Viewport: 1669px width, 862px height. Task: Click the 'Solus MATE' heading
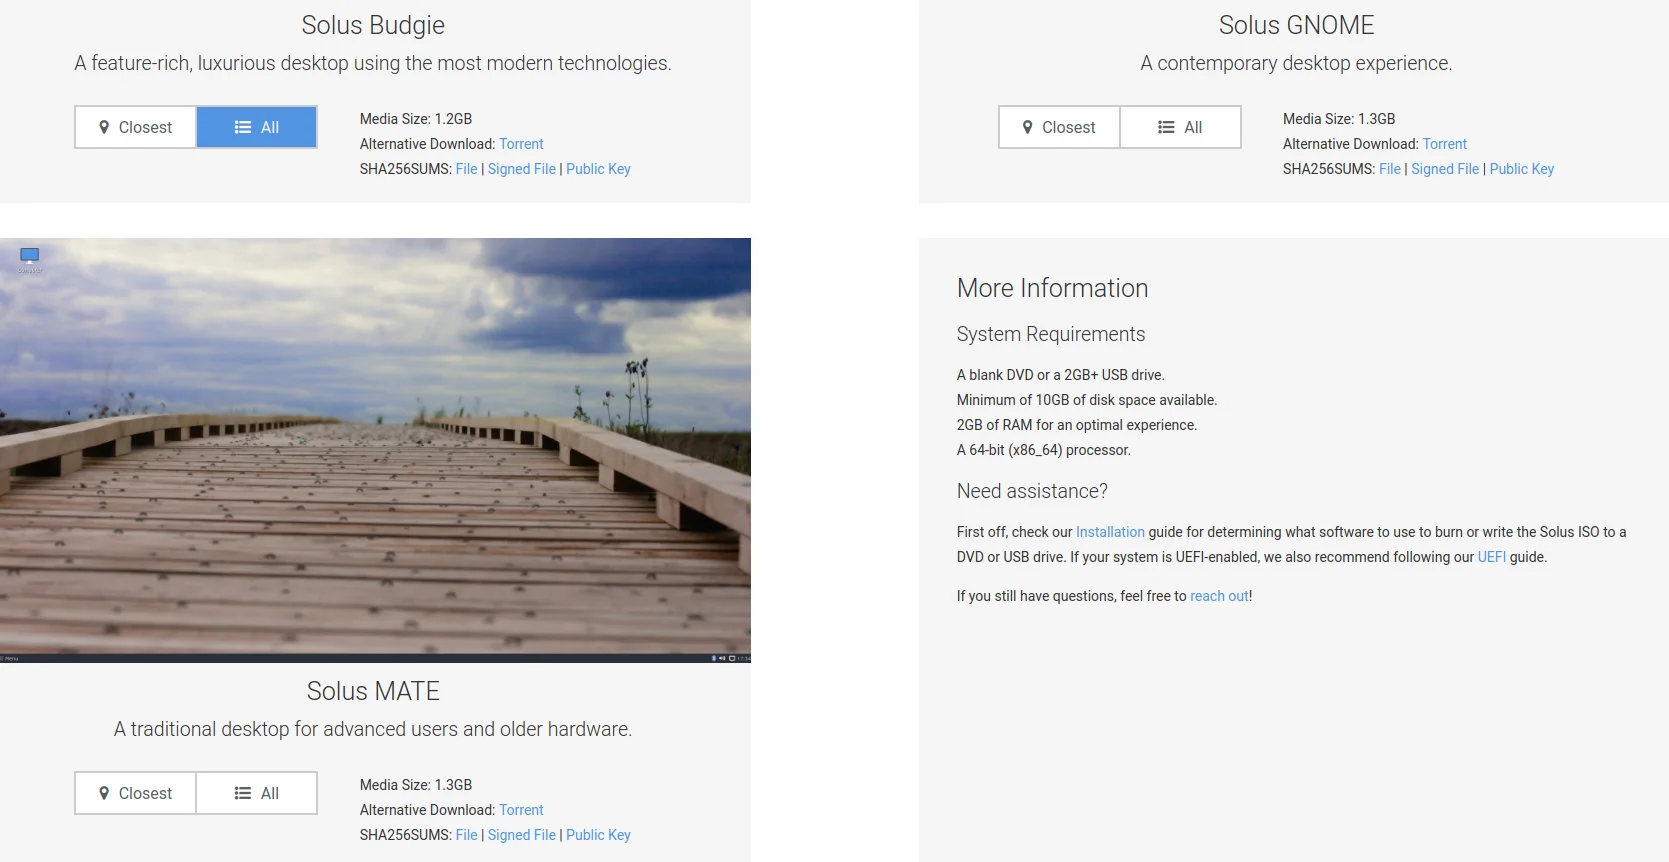coord(373,691)
